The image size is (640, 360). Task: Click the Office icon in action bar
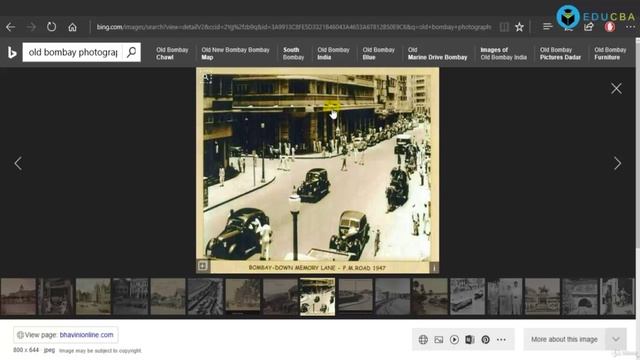pyautogui.click(x=470, y=340)
